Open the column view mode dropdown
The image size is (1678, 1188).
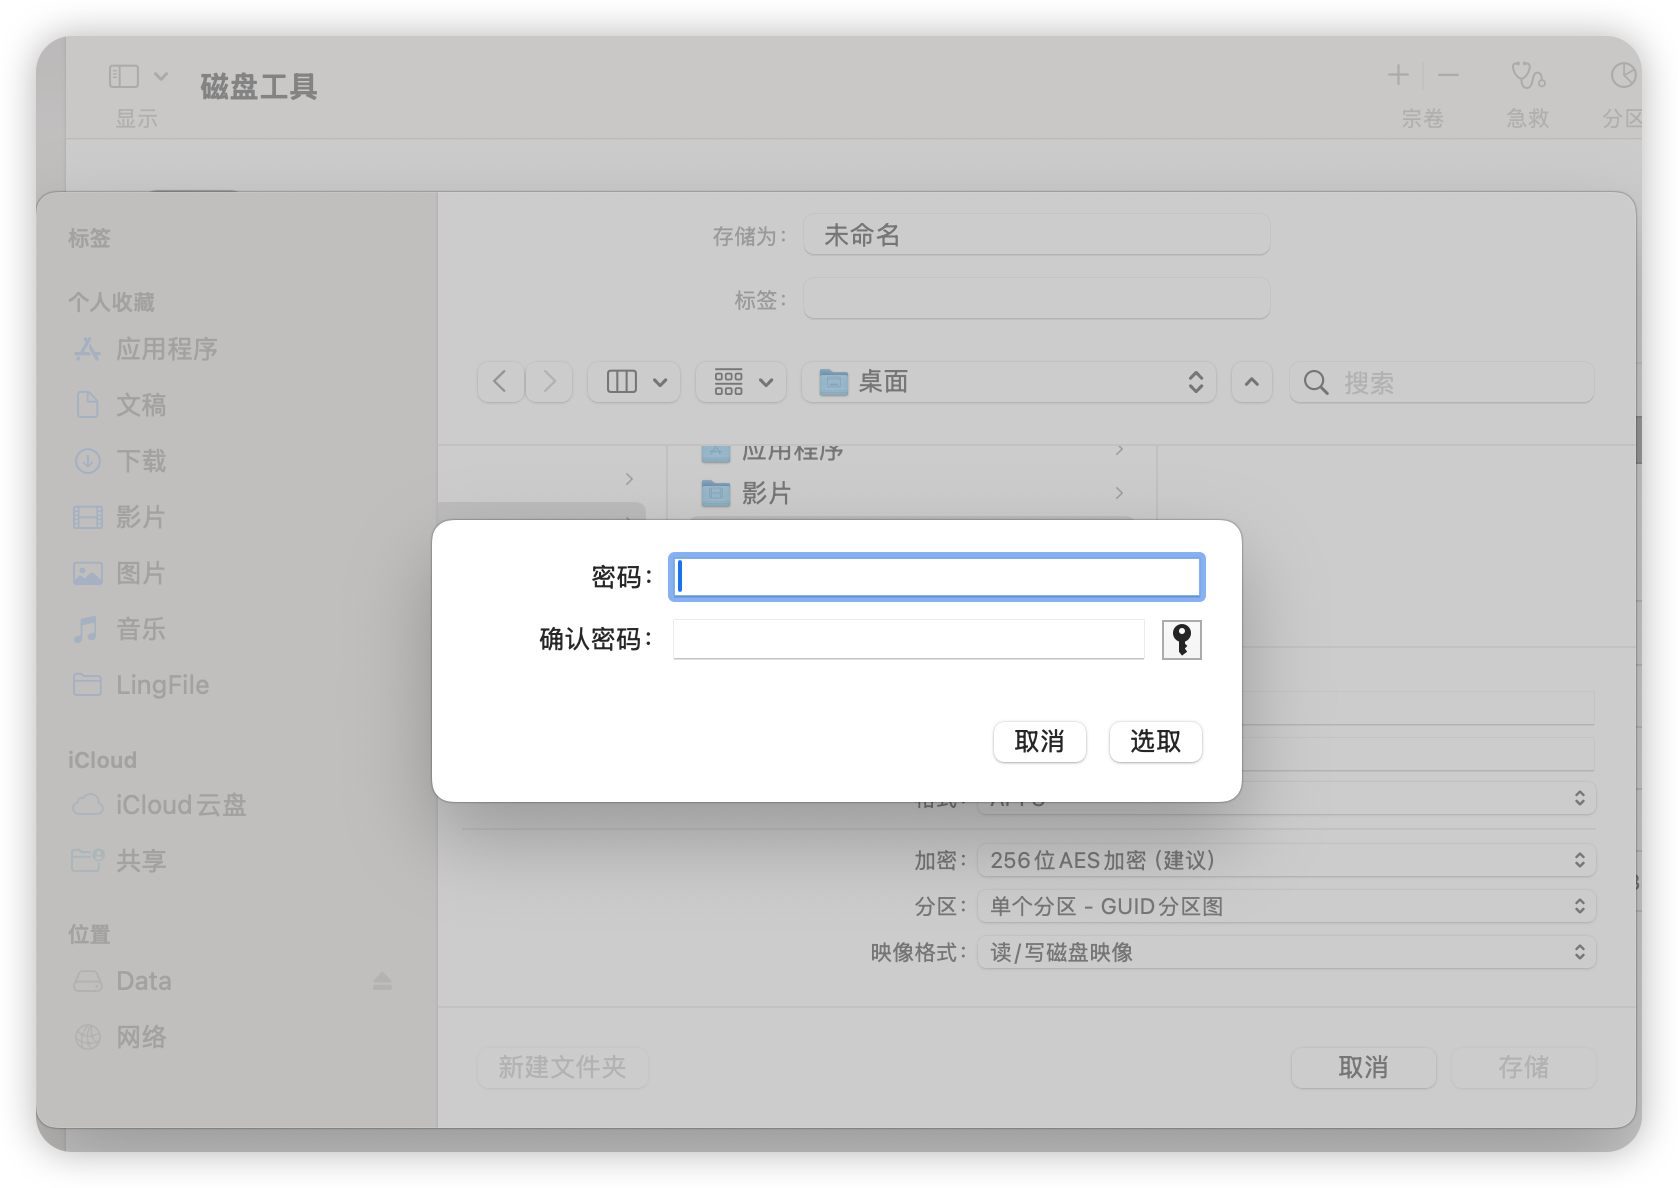[x=636, y=382]
